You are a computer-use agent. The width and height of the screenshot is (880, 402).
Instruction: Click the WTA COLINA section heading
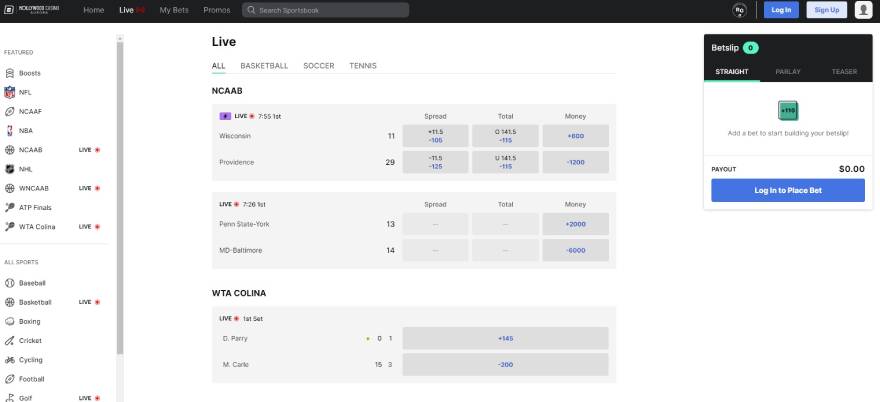(x=239, y=293)
